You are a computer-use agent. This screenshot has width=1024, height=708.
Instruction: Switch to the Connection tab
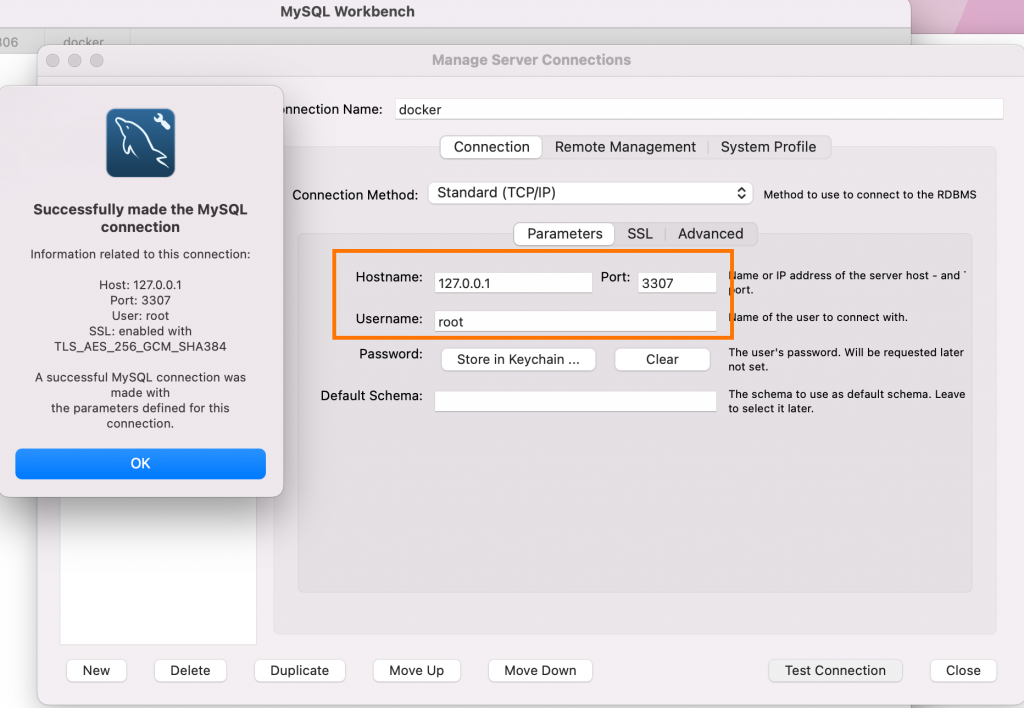491,147
